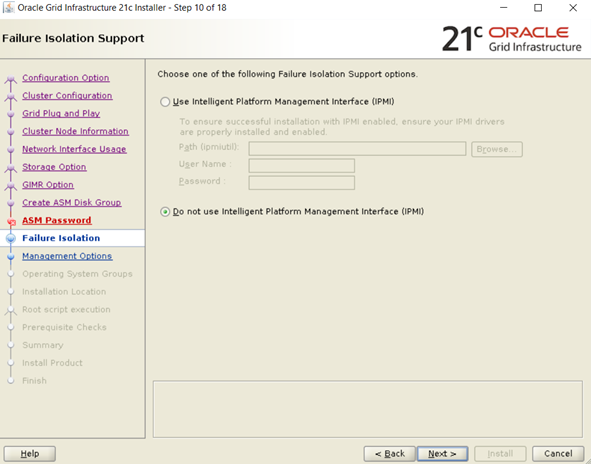Select Use Intelligent Platform Management Interface radio
This screenshot has height=464, width=591.
point(165,102)
